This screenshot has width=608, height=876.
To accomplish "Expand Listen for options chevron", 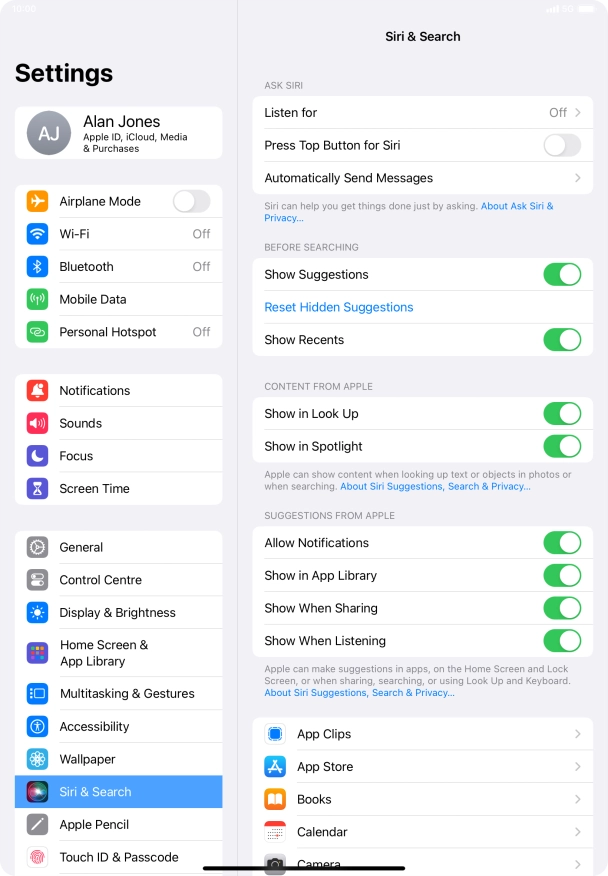I will click(x=578, y=112).
